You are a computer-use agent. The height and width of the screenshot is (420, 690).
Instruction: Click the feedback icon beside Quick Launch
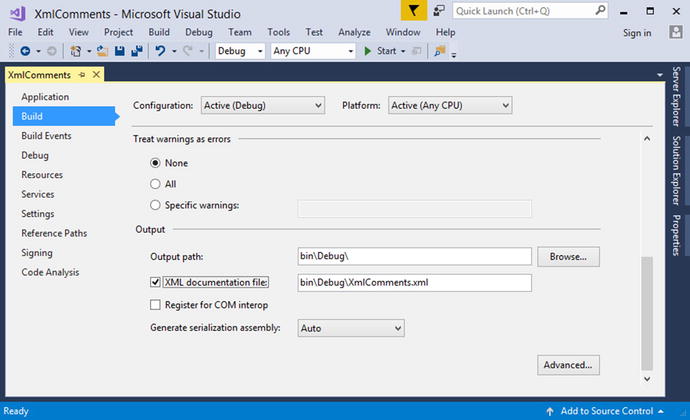pyautogui.click(x=439, y=11)
